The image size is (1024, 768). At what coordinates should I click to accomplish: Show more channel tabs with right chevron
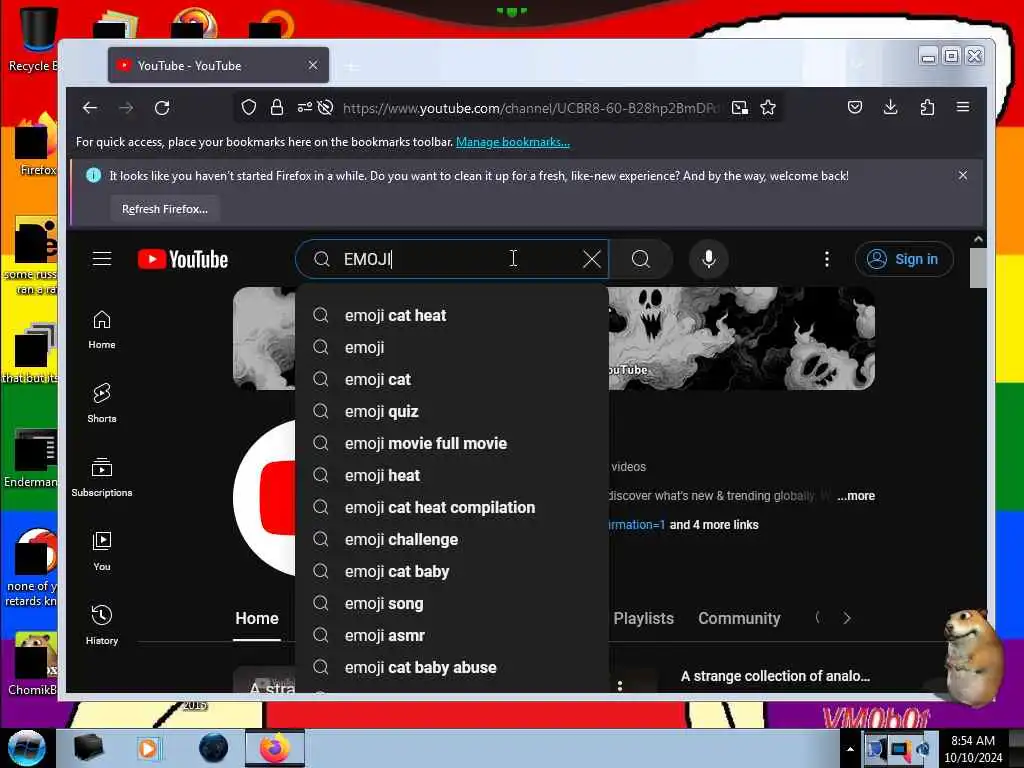[847, 618]
